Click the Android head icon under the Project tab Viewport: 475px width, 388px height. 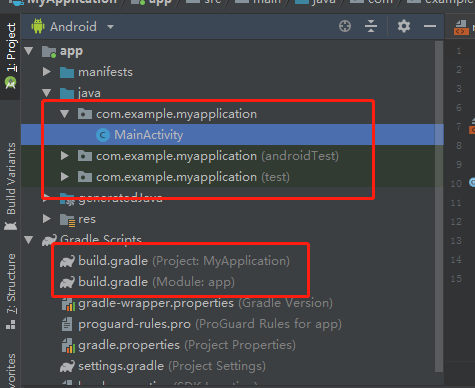pyautogui.click(x=10, y=83)
